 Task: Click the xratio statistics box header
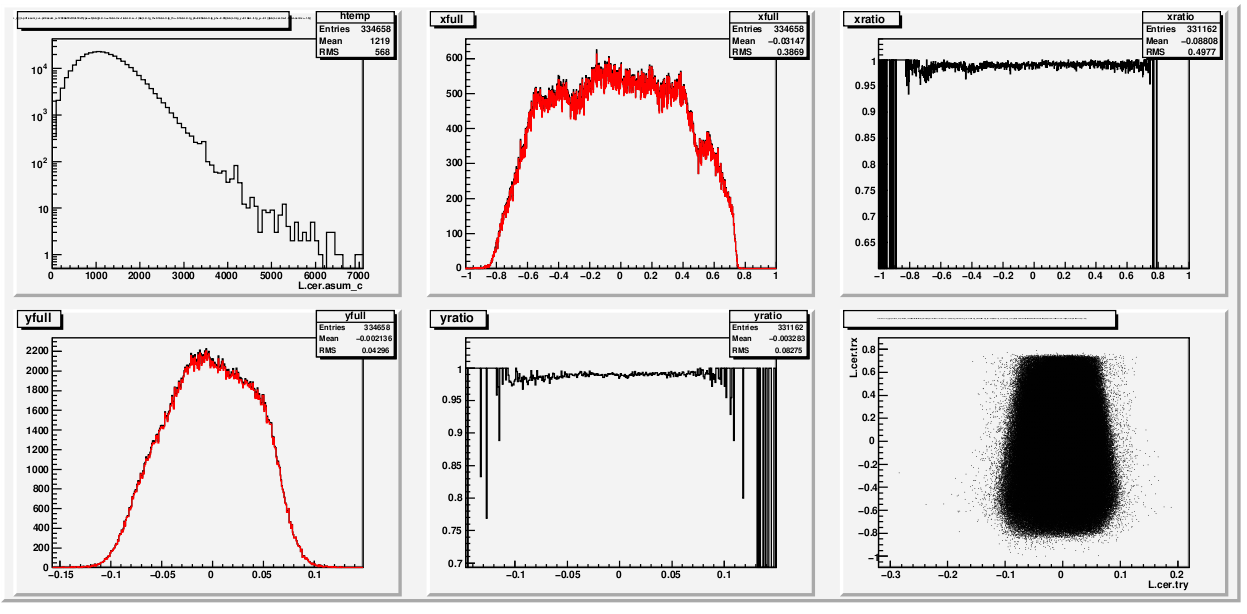[x=1182, y=16]
